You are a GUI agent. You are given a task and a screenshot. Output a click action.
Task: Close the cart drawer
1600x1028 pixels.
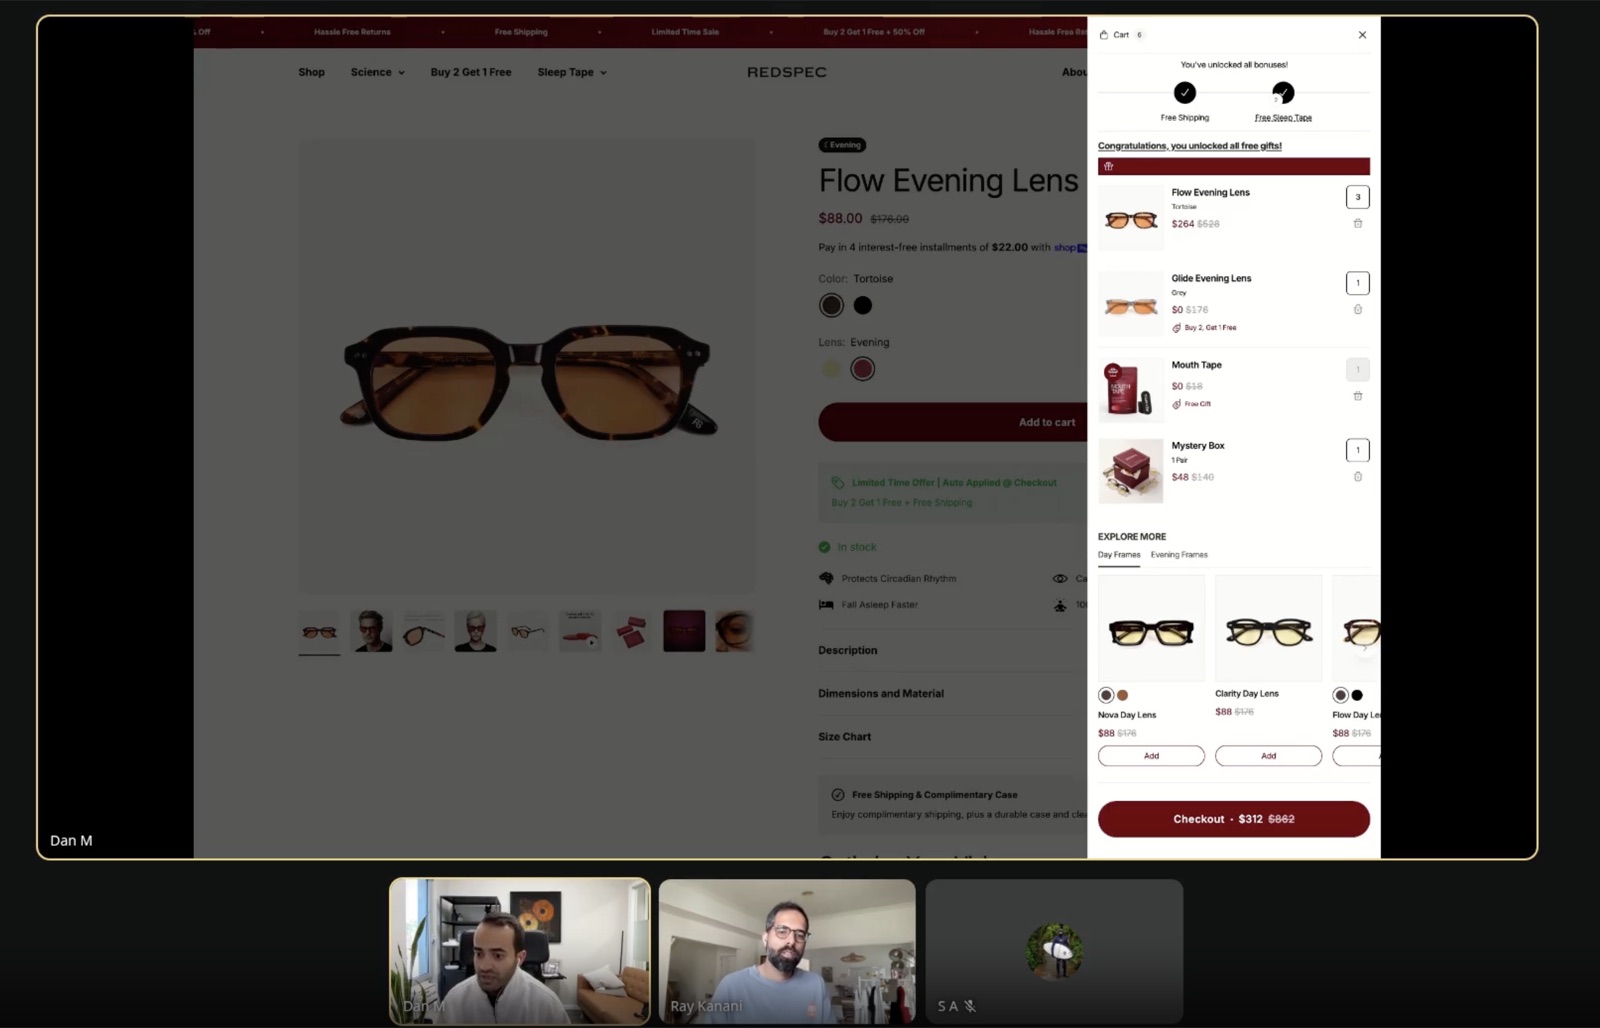click(1362, 35)
